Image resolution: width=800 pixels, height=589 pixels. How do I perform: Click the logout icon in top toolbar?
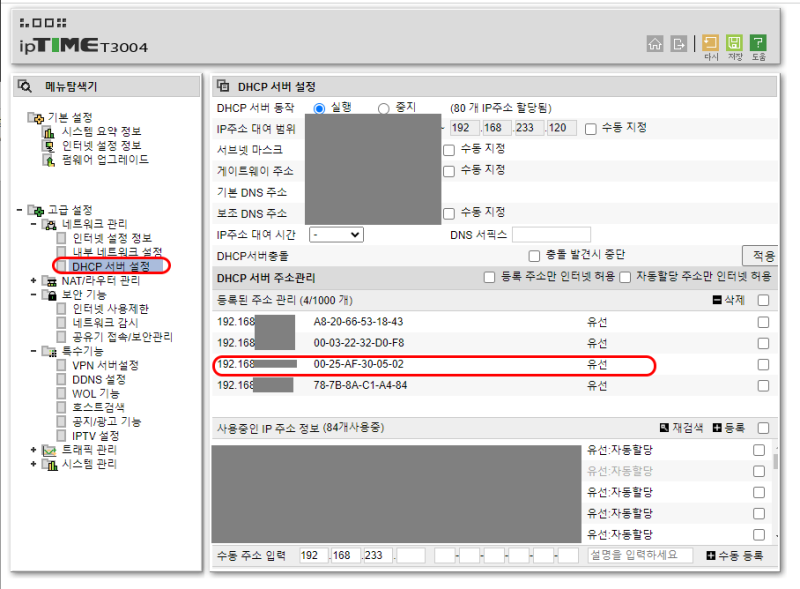pyautogui.click(x=678, y=43)
